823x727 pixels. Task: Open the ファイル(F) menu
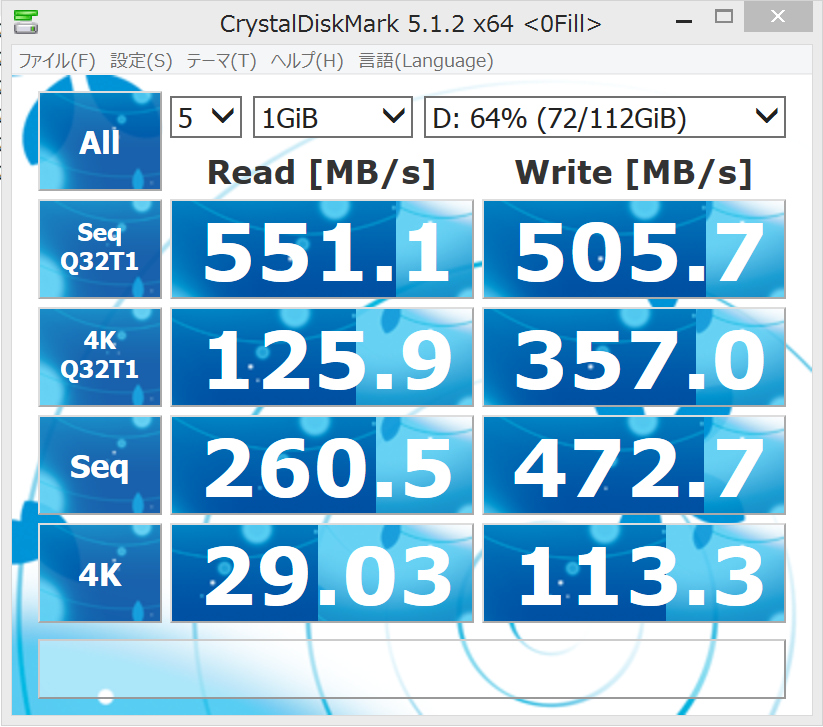57,61
